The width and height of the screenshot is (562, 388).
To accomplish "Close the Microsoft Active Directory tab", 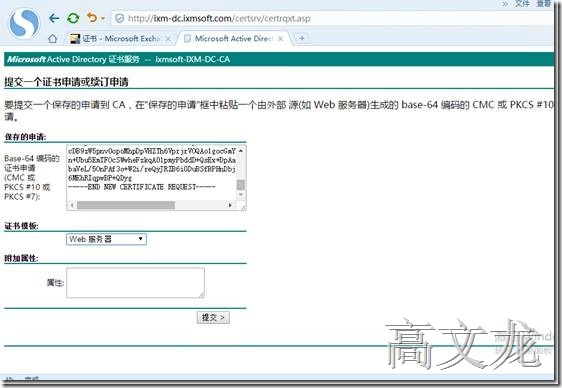I will [281, 39].
